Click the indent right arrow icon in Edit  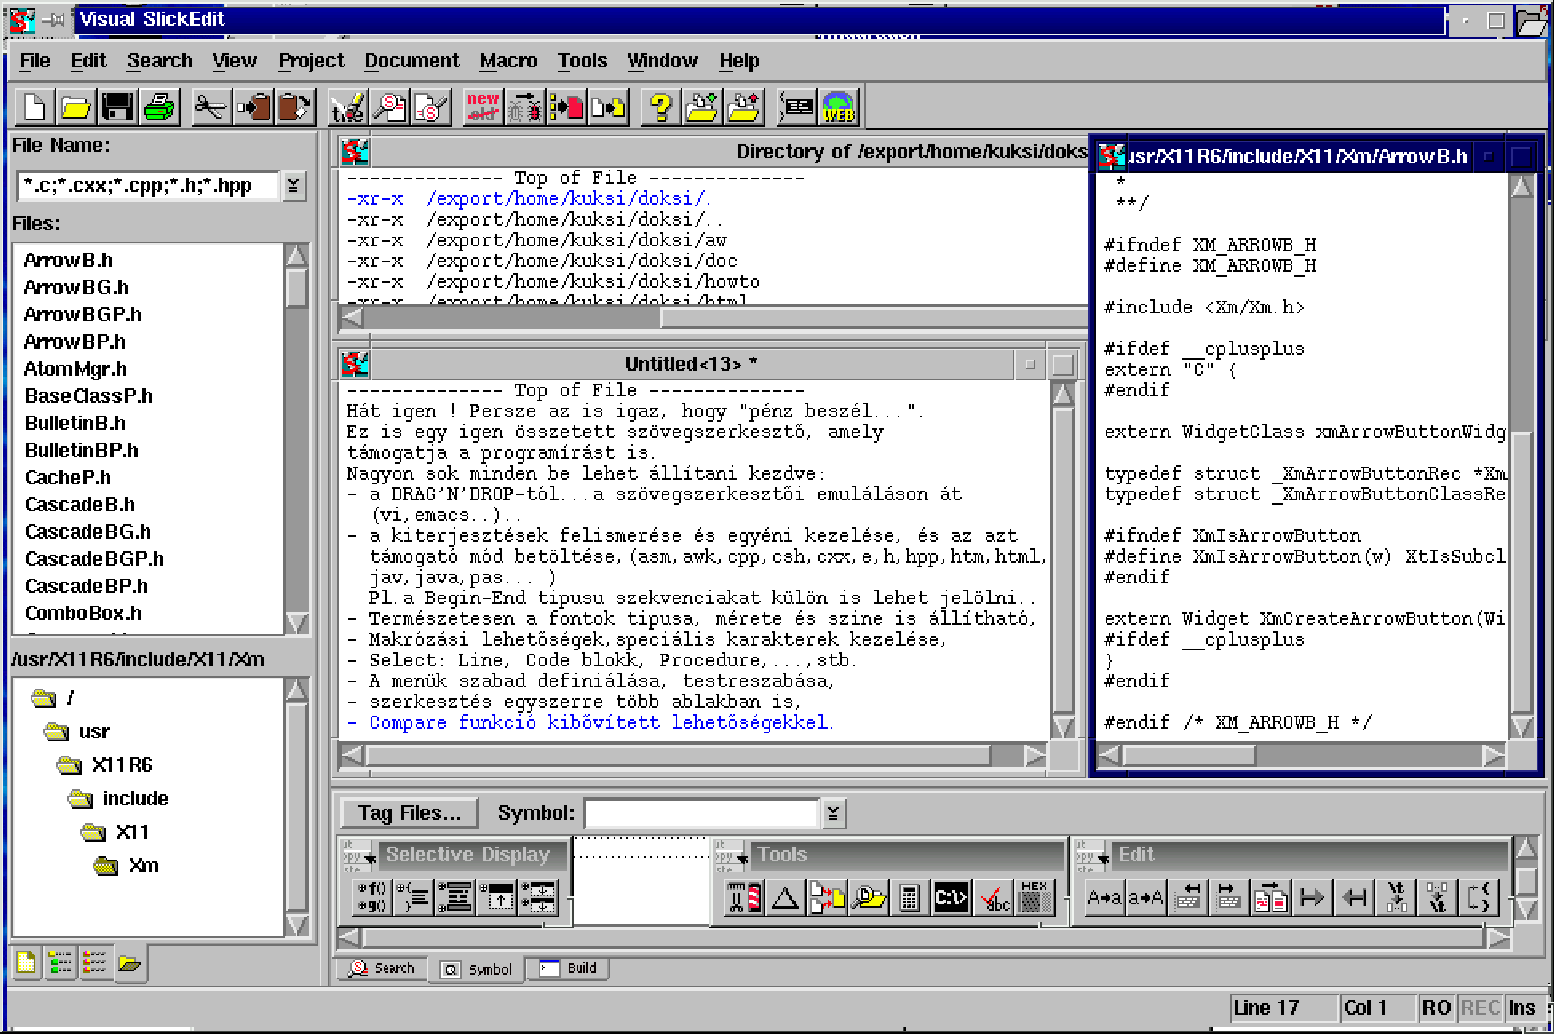[1312, 897]
